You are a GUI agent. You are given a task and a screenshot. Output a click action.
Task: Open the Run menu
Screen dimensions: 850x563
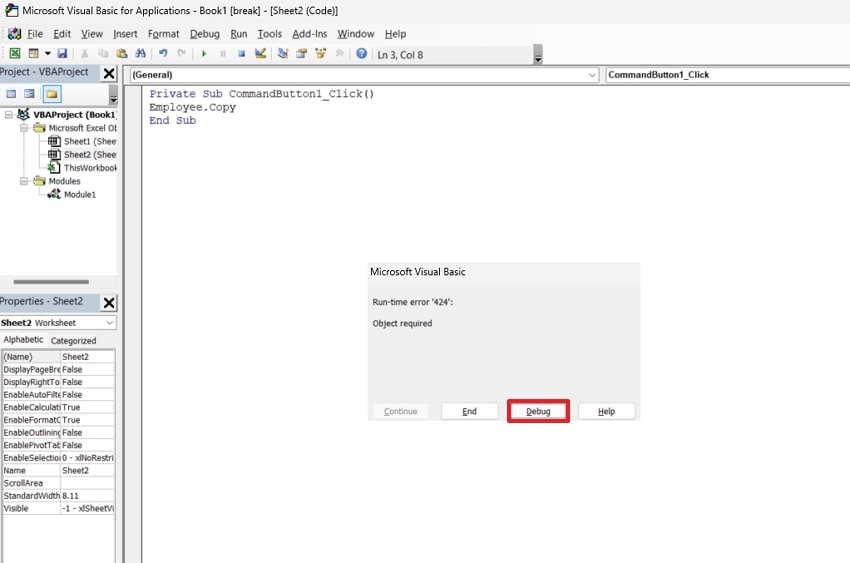(239, 34)
